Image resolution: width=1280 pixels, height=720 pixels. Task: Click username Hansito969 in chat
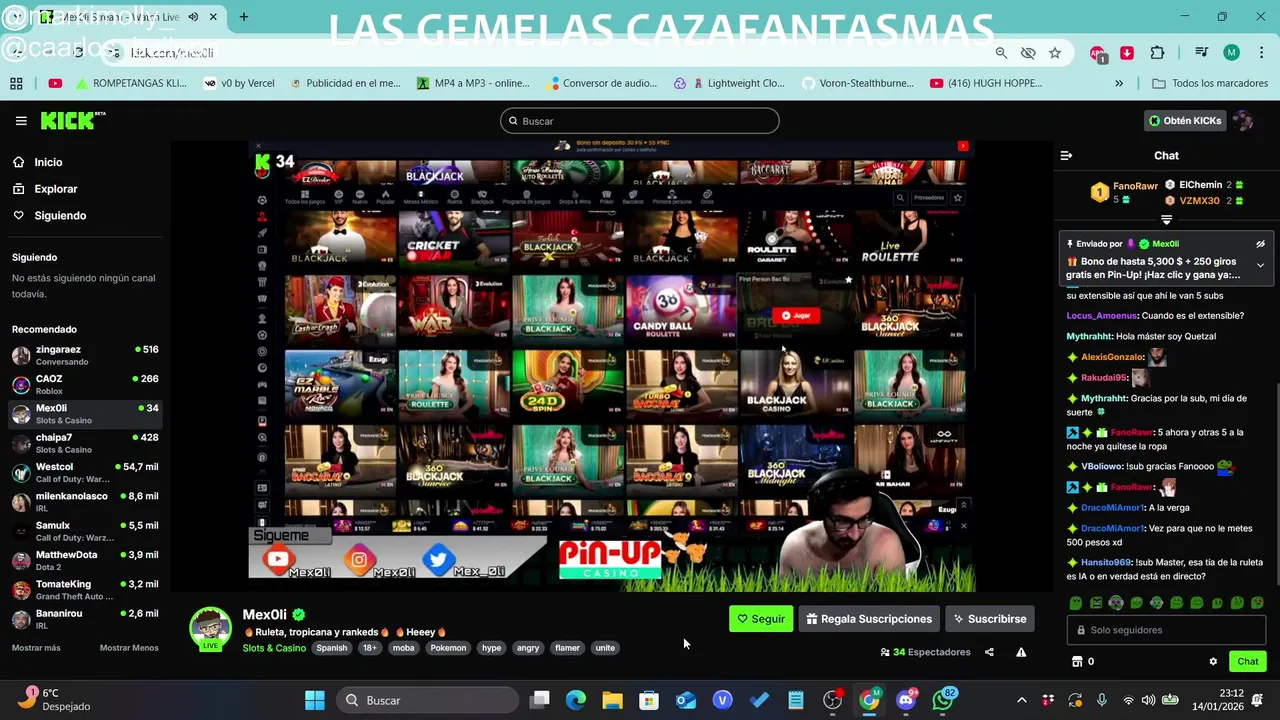(x=1106, y=563)
